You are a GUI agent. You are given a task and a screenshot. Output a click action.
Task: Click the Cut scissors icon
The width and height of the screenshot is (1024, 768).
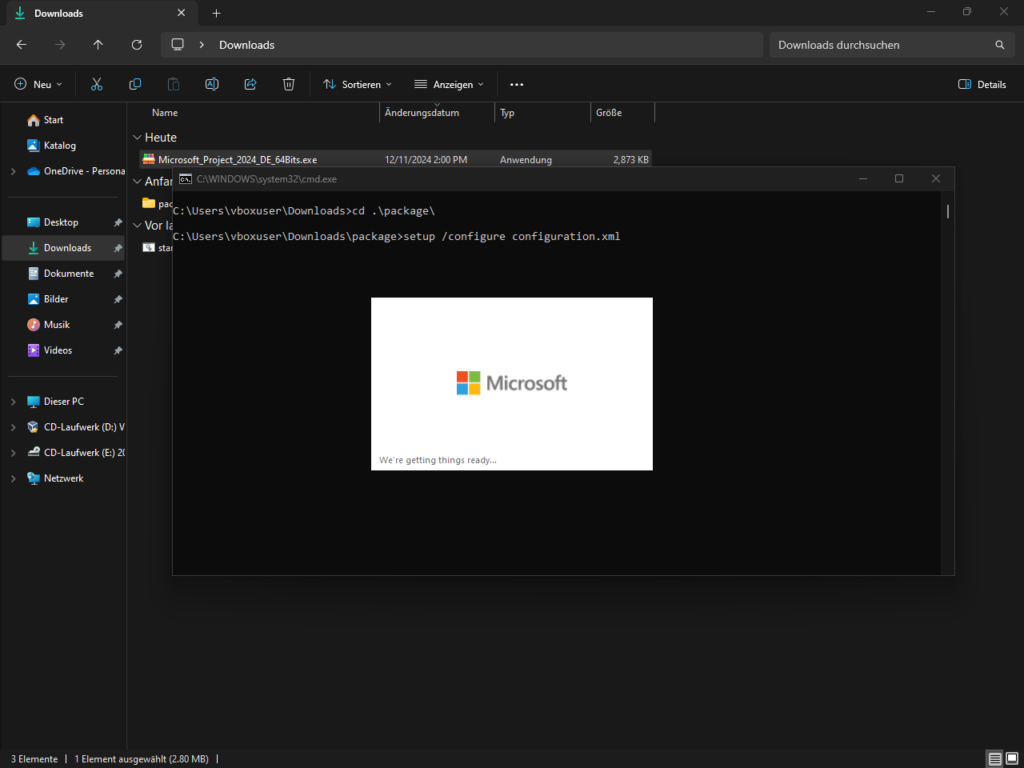point(97,84)
